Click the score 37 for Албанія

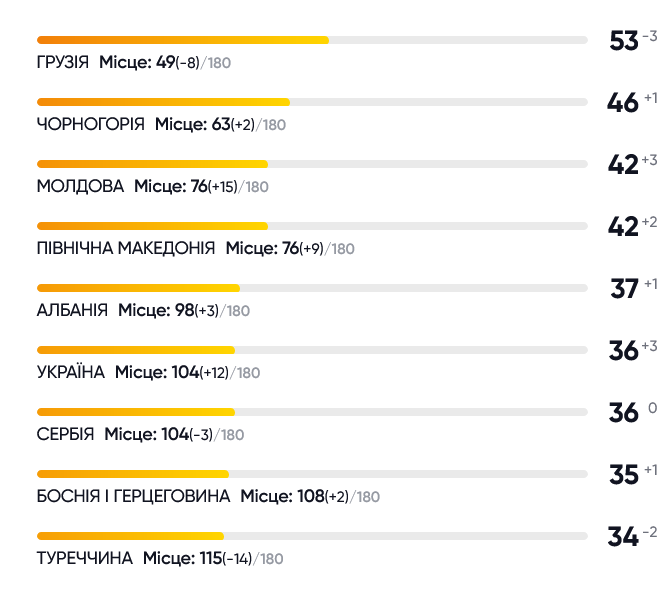624,289
